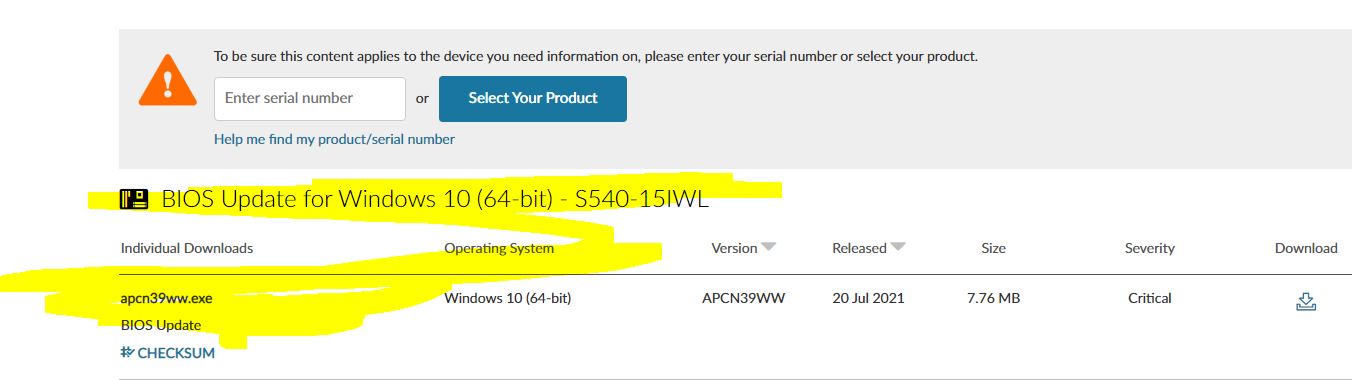
Task: Click the Enter serial number field
Action: click(310, 99)
